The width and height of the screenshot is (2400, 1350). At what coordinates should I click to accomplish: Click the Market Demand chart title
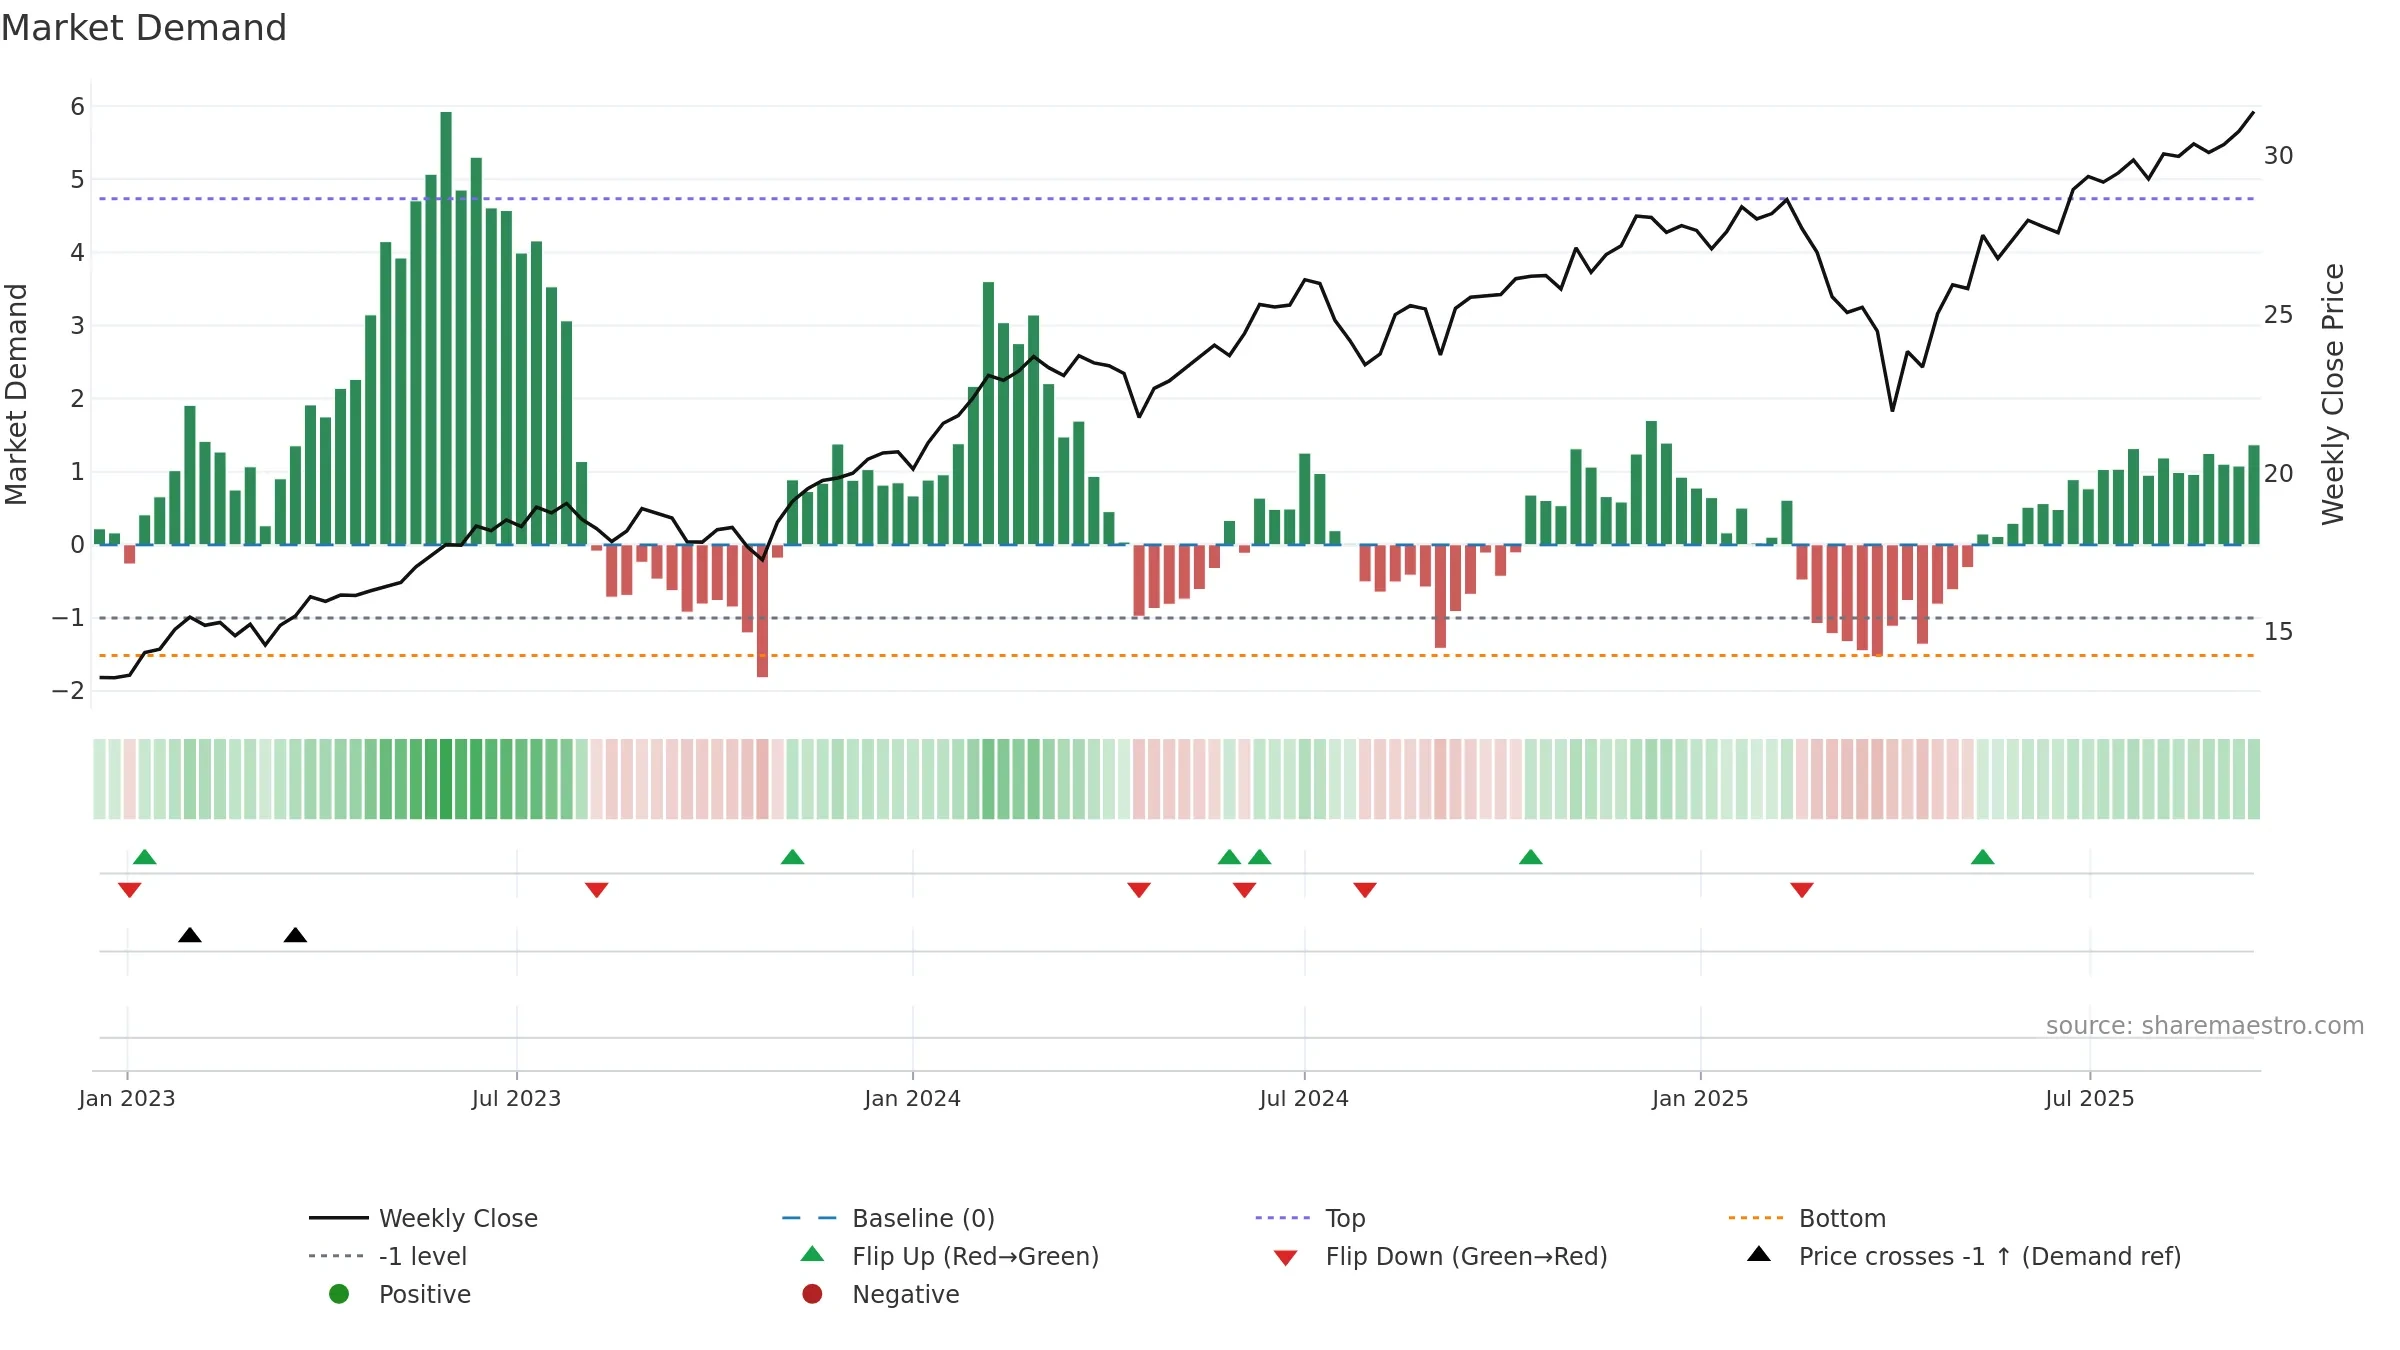[x=144, y=28]
